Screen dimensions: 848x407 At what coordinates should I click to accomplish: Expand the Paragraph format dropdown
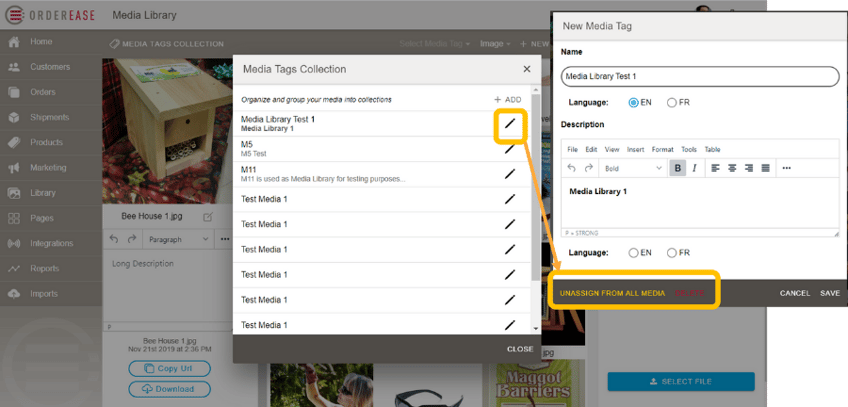point(178,240)
